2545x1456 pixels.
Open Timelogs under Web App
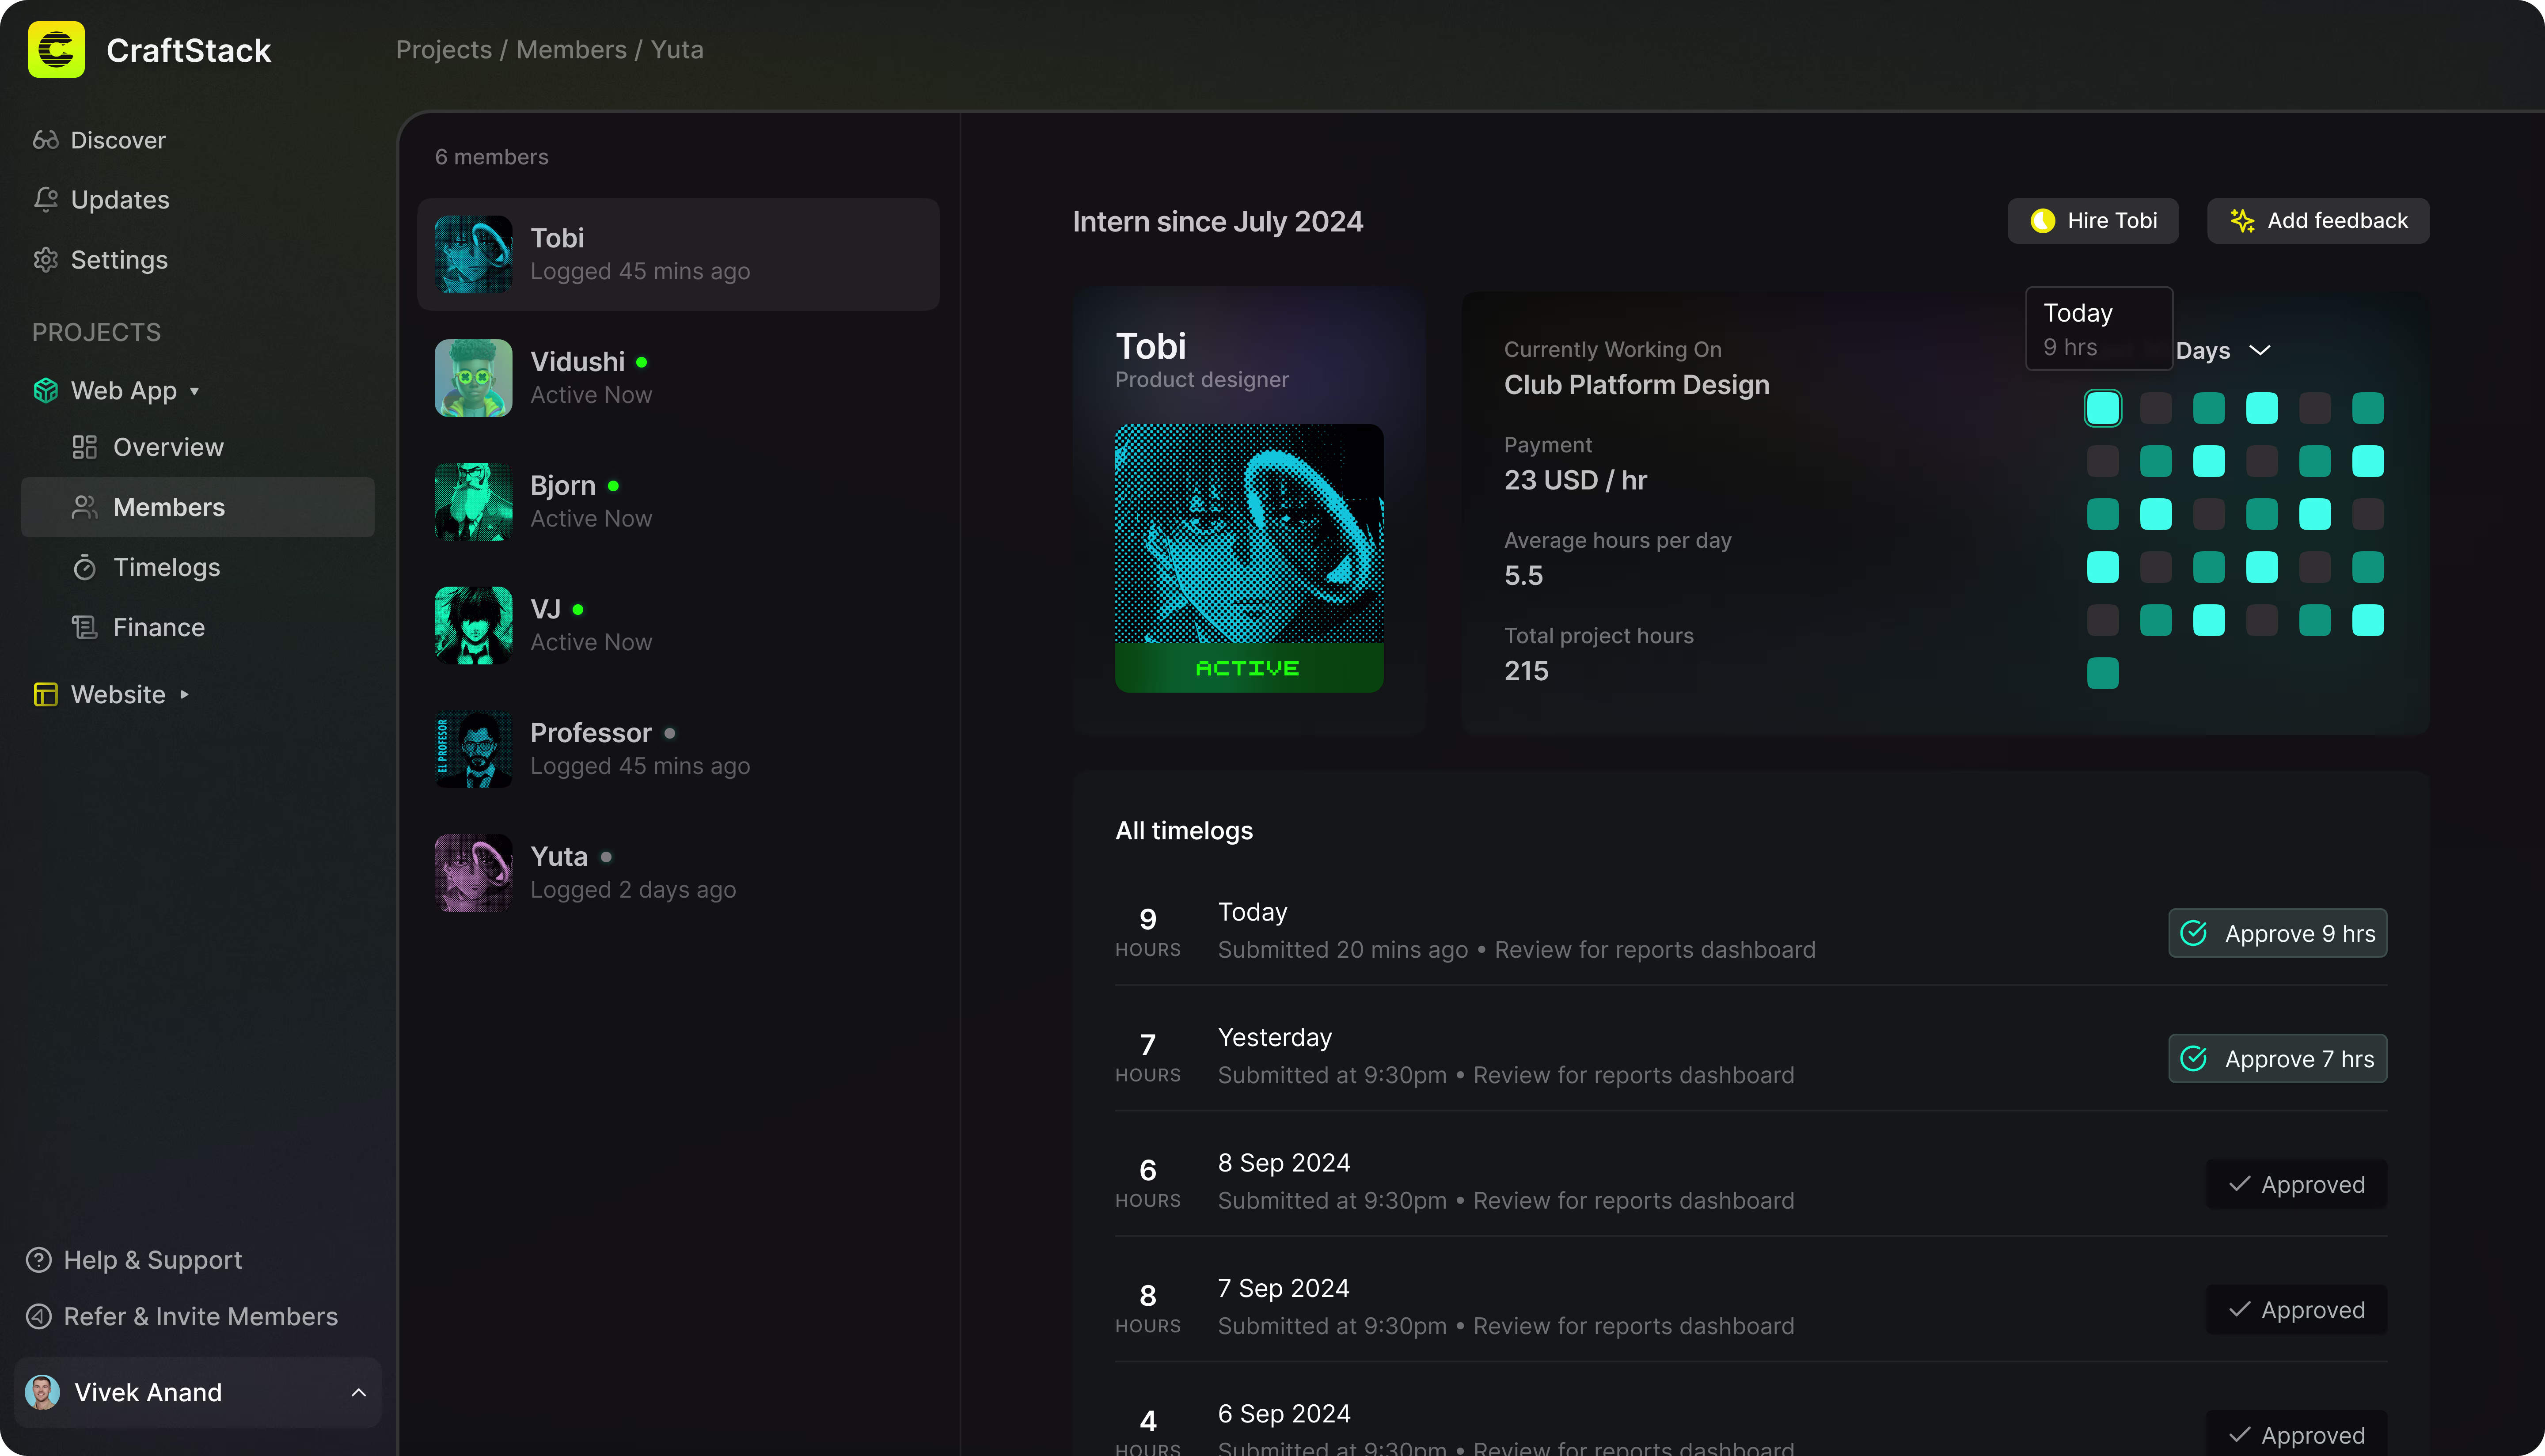166,567
